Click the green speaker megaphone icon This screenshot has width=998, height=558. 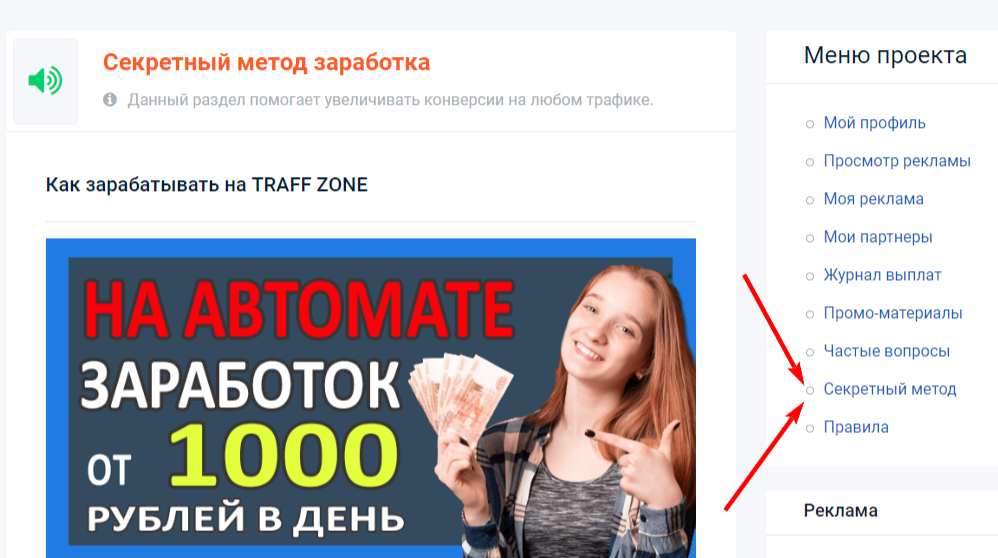45,81
